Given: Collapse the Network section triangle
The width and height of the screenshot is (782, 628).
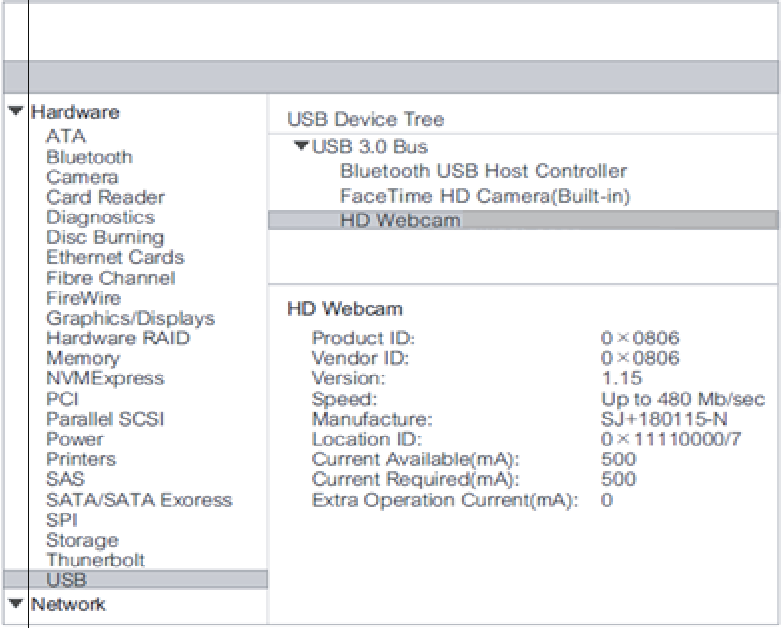Looking at the screenshot, I should click(x=15, y=603).
